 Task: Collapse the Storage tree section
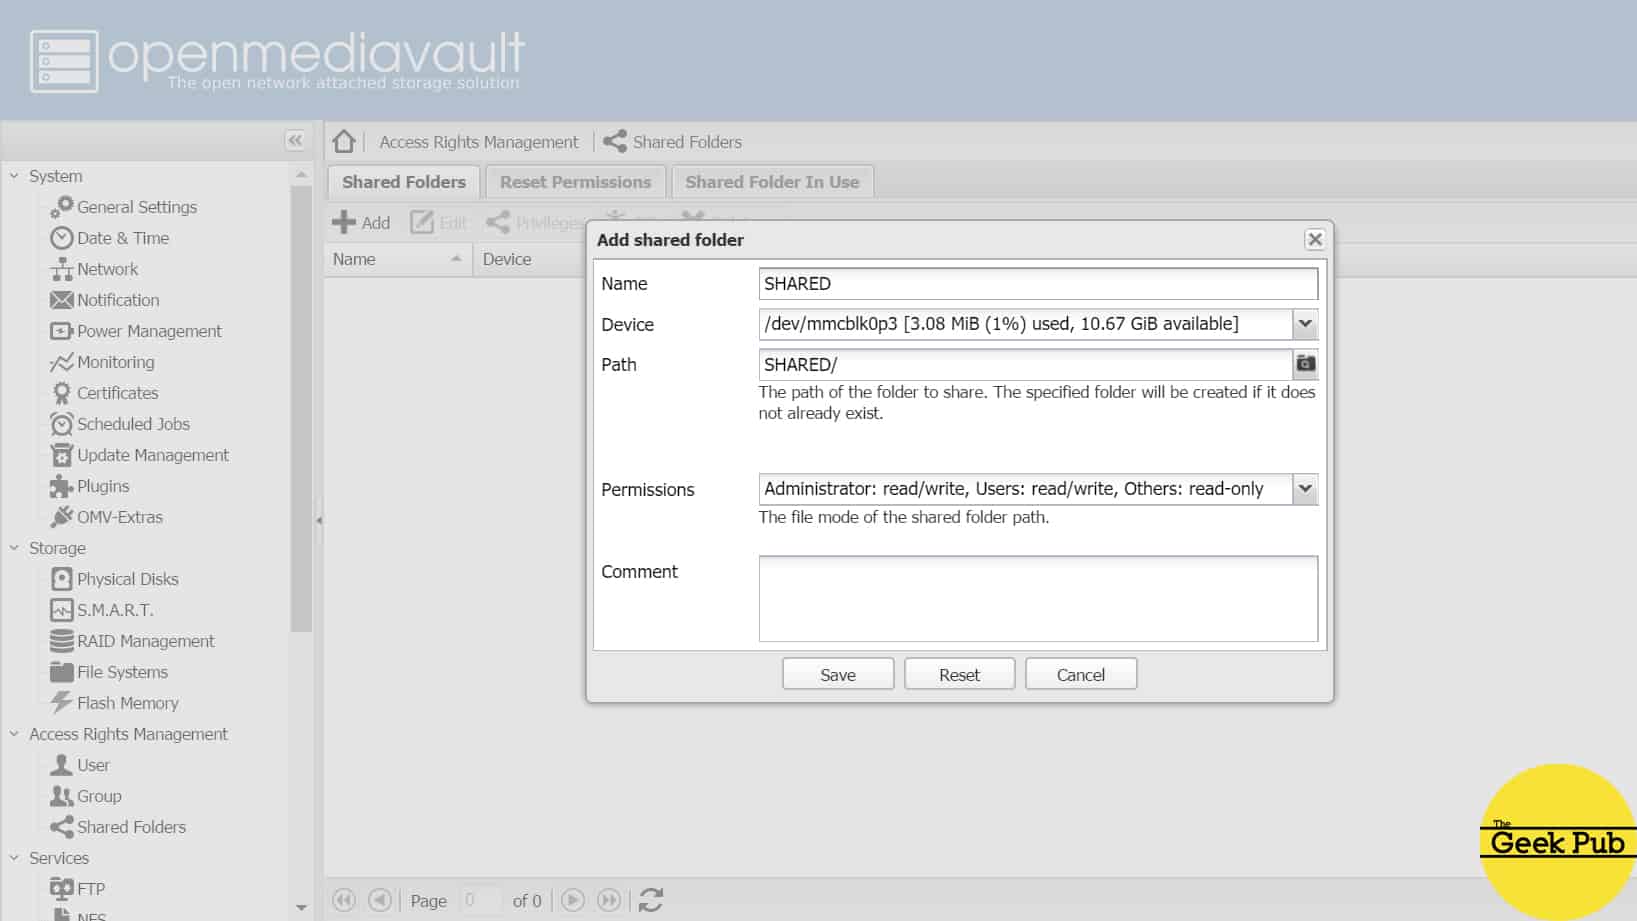(x=14, y=548)
